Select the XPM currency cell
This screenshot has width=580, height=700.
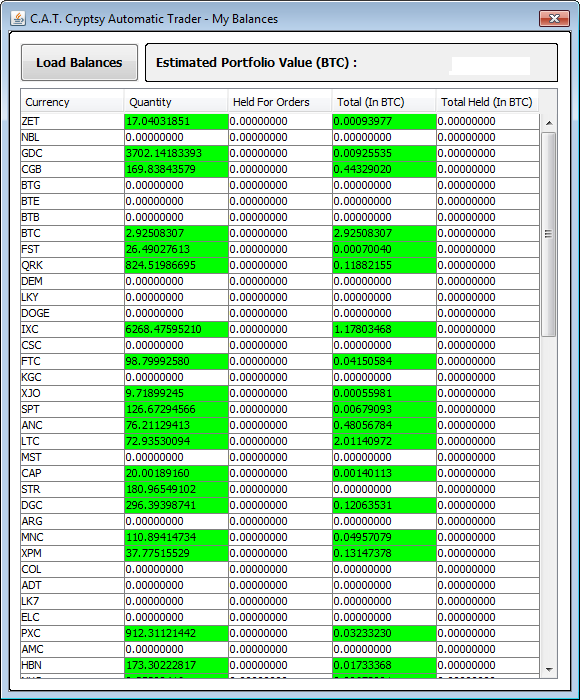click(72, 554)
